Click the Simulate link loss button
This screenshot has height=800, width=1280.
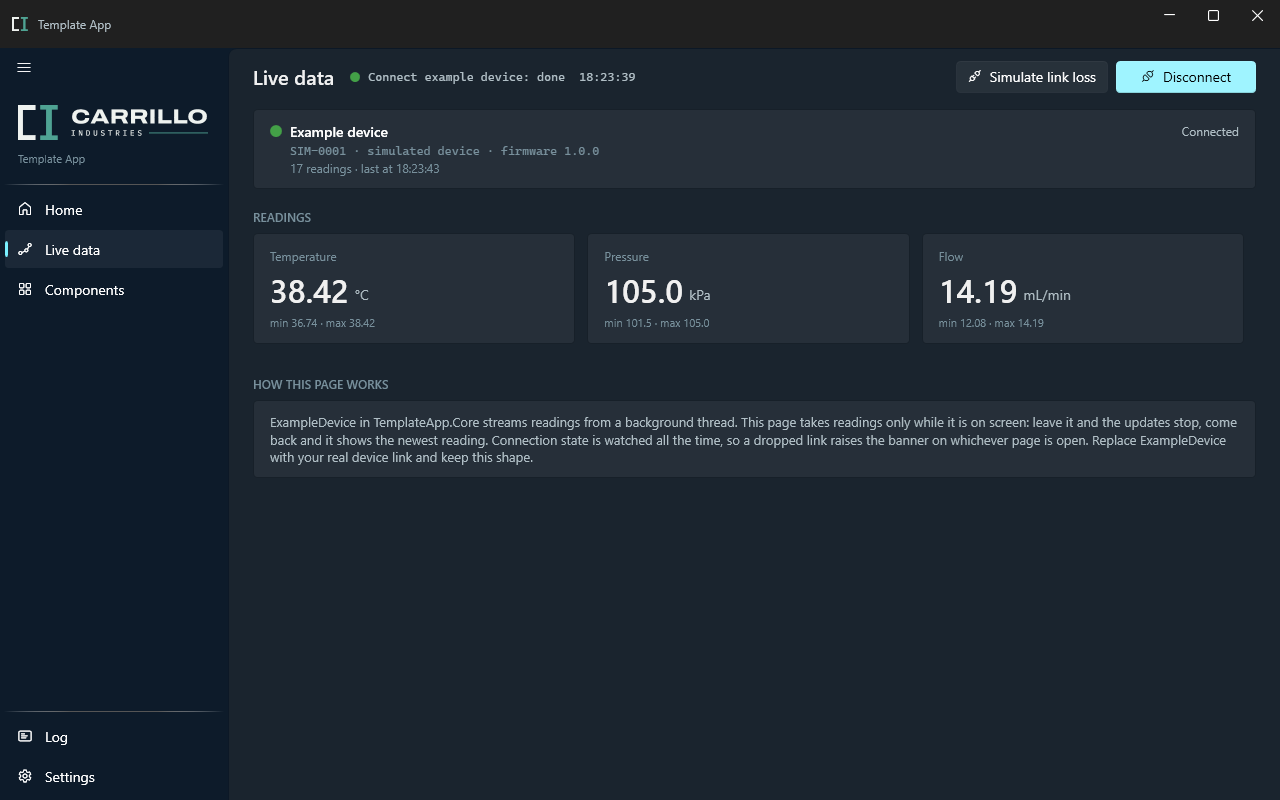(1032, 77)
